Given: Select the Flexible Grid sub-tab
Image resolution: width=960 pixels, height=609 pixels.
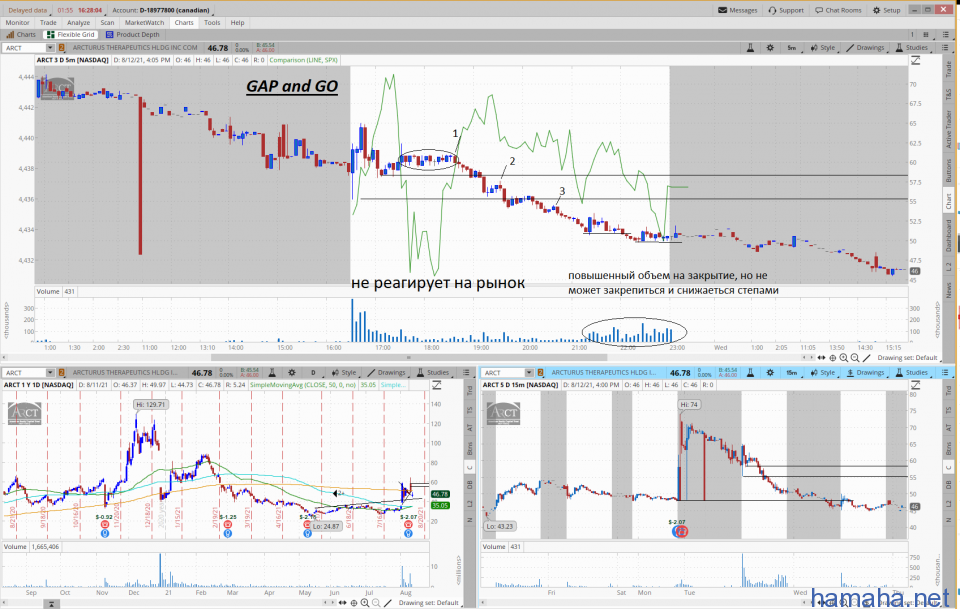Looking at the screenshot, I should (70, 35).
